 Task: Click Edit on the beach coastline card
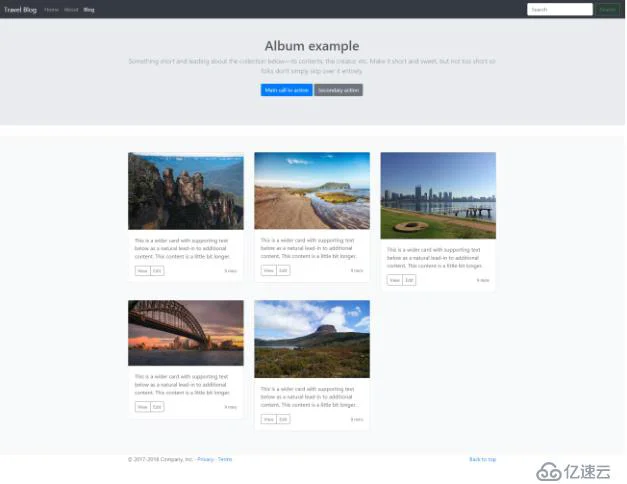(284, 270)
